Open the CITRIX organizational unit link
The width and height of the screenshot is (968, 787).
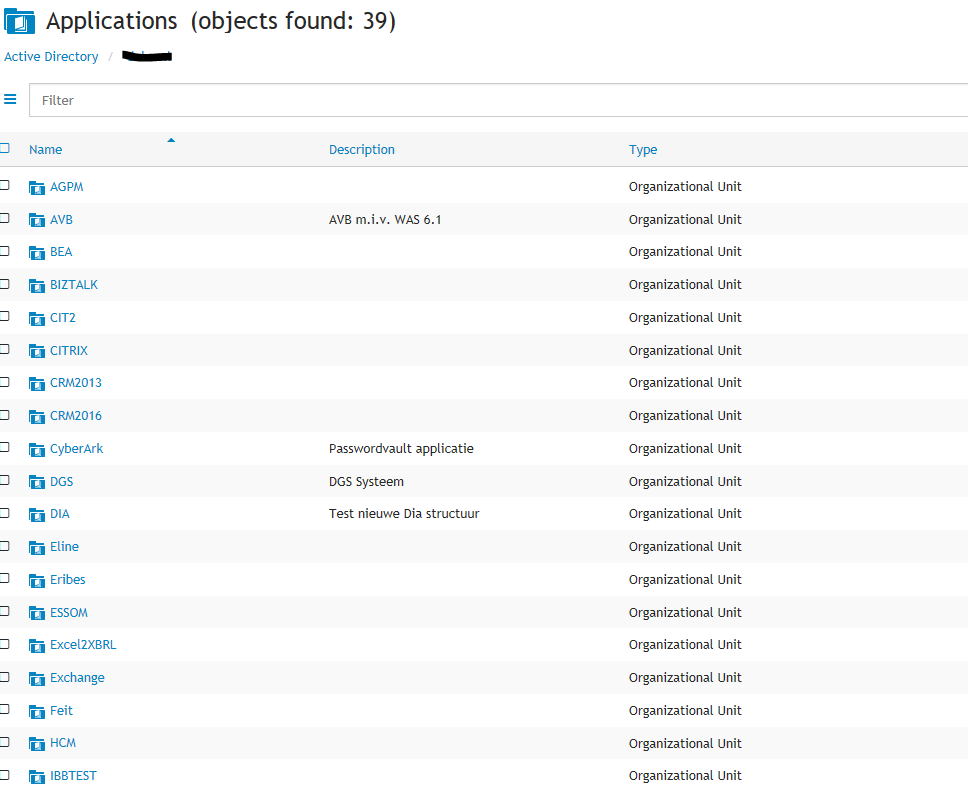[x=69, y=350]
